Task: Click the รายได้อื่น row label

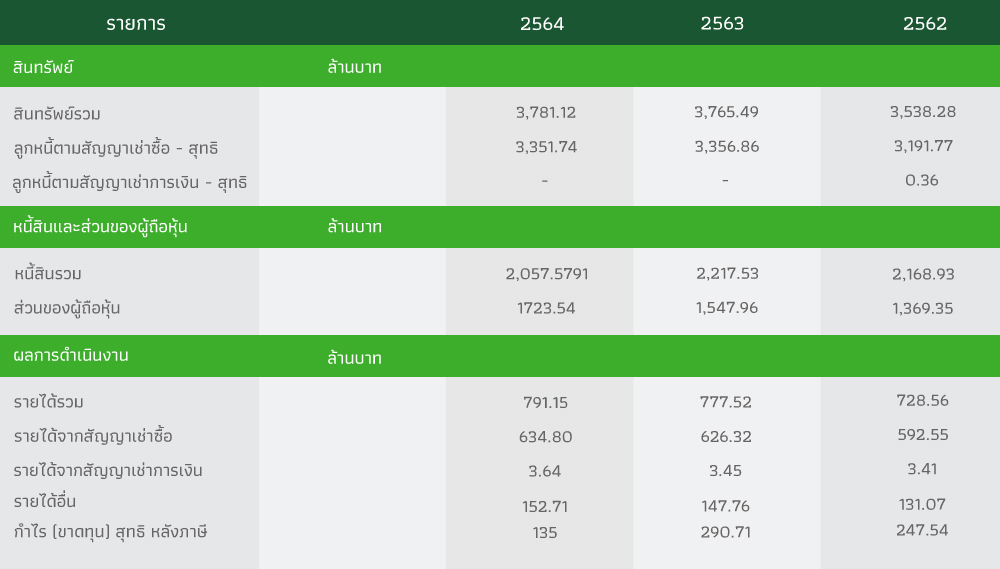Action: (x=45, y=501)
